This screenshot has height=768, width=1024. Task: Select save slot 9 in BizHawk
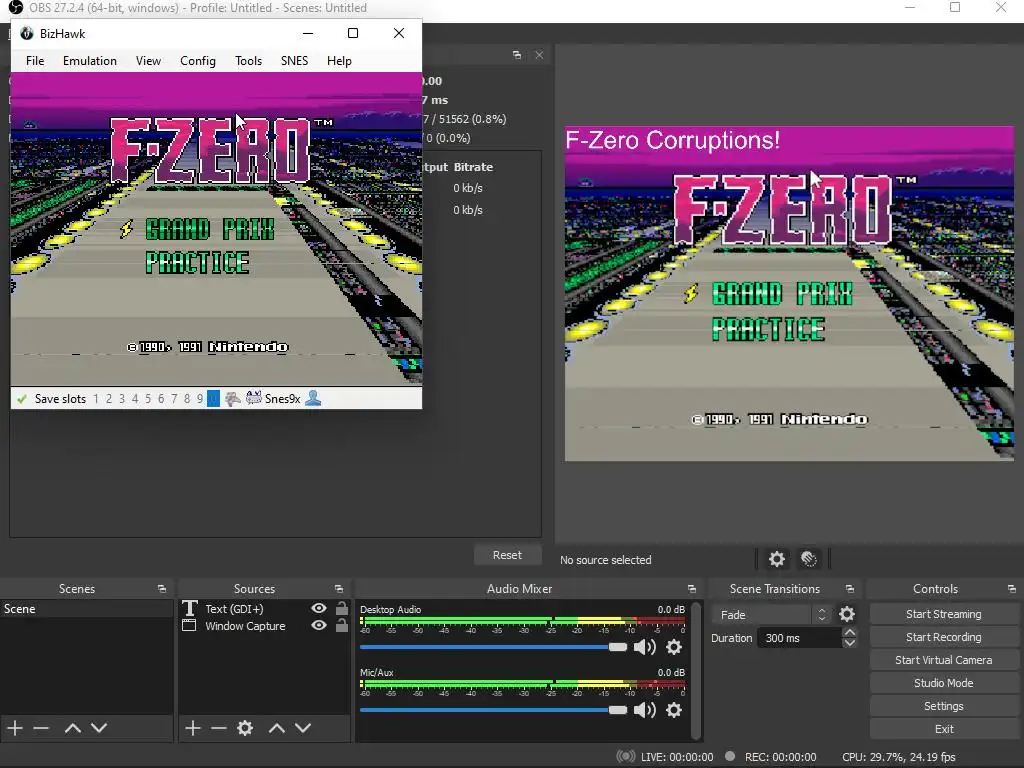click(x=200, y=398)
